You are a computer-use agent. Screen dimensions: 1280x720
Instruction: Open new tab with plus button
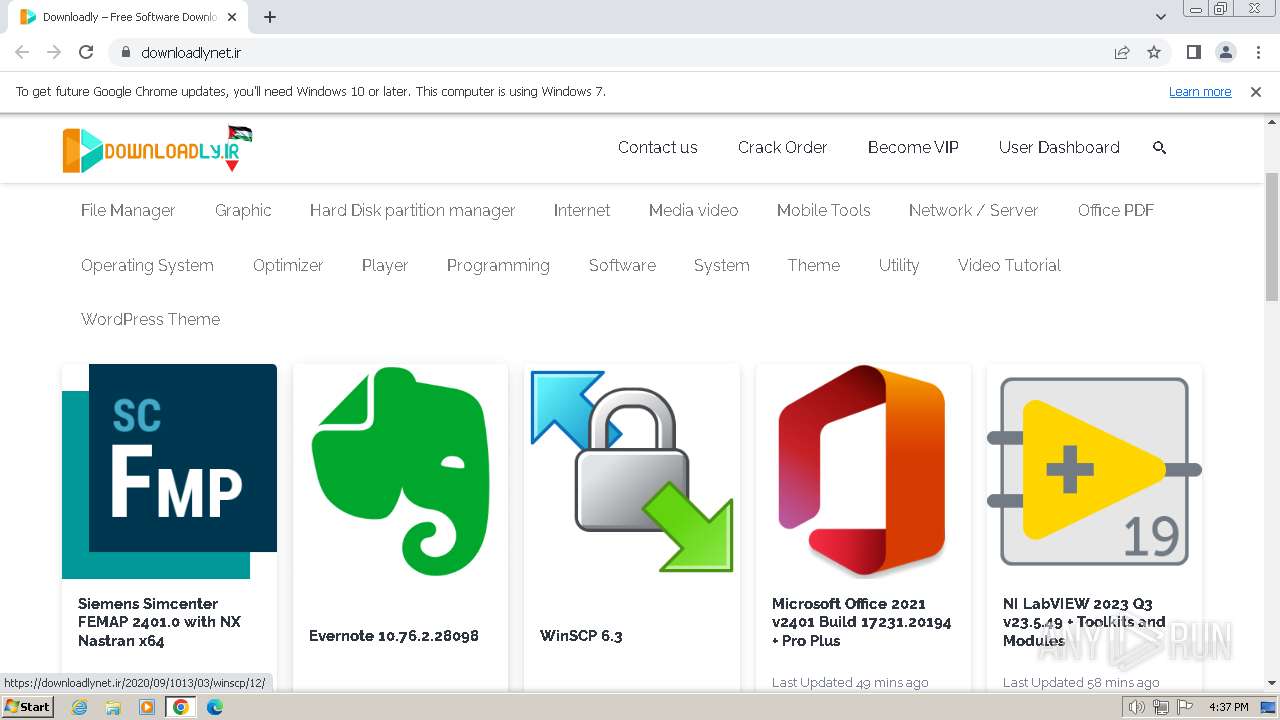(270, 17)
